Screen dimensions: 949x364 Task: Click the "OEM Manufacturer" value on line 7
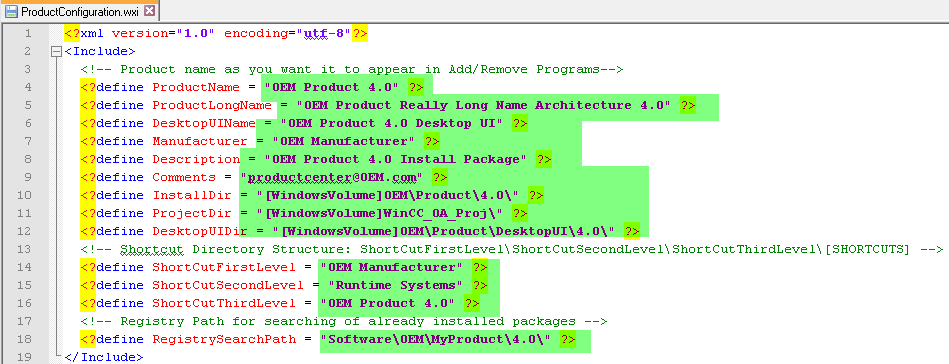click(344, 141)
